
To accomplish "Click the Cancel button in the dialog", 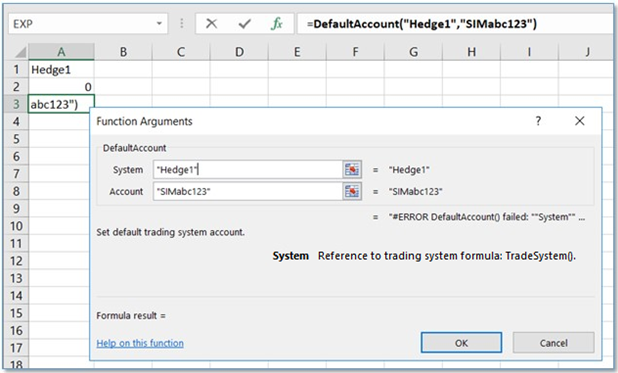I will point(553,343).
